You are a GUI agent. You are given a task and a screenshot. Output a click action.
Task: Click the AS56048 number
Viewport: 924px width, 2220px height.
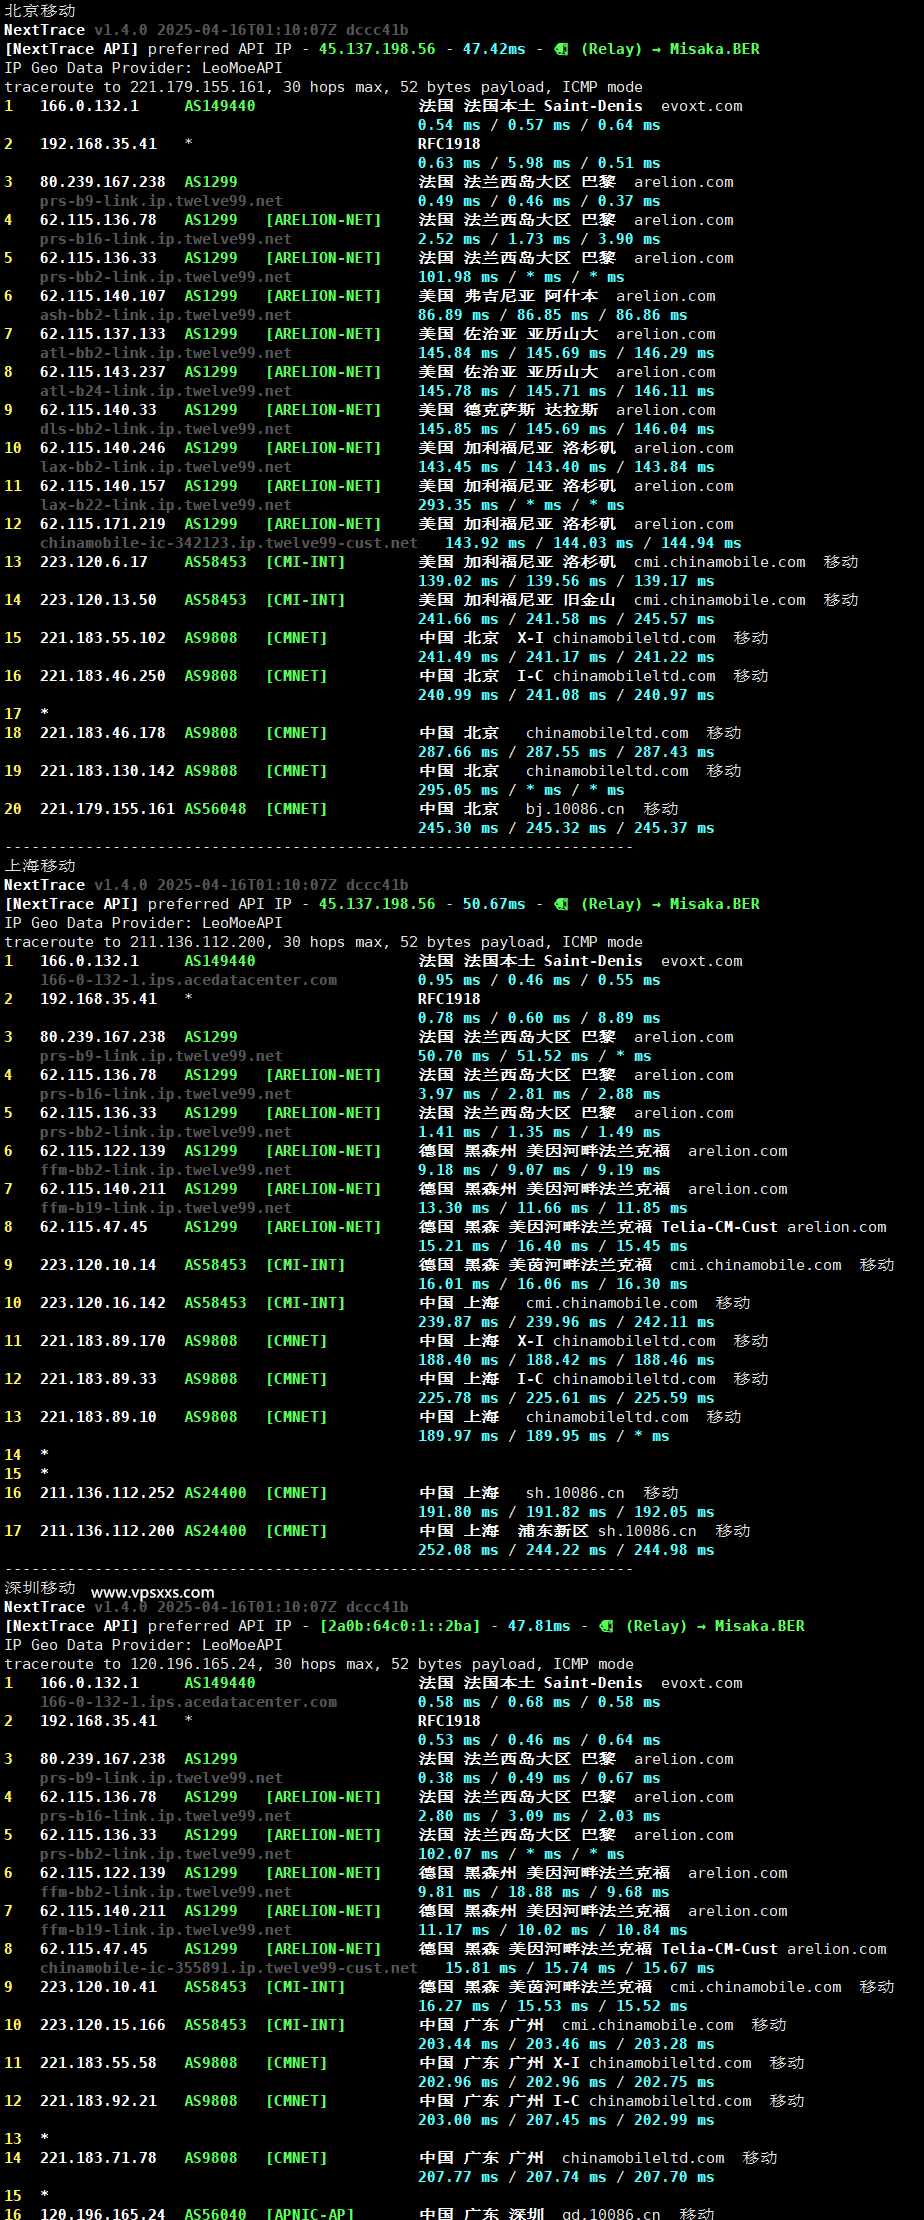point(215,809)
